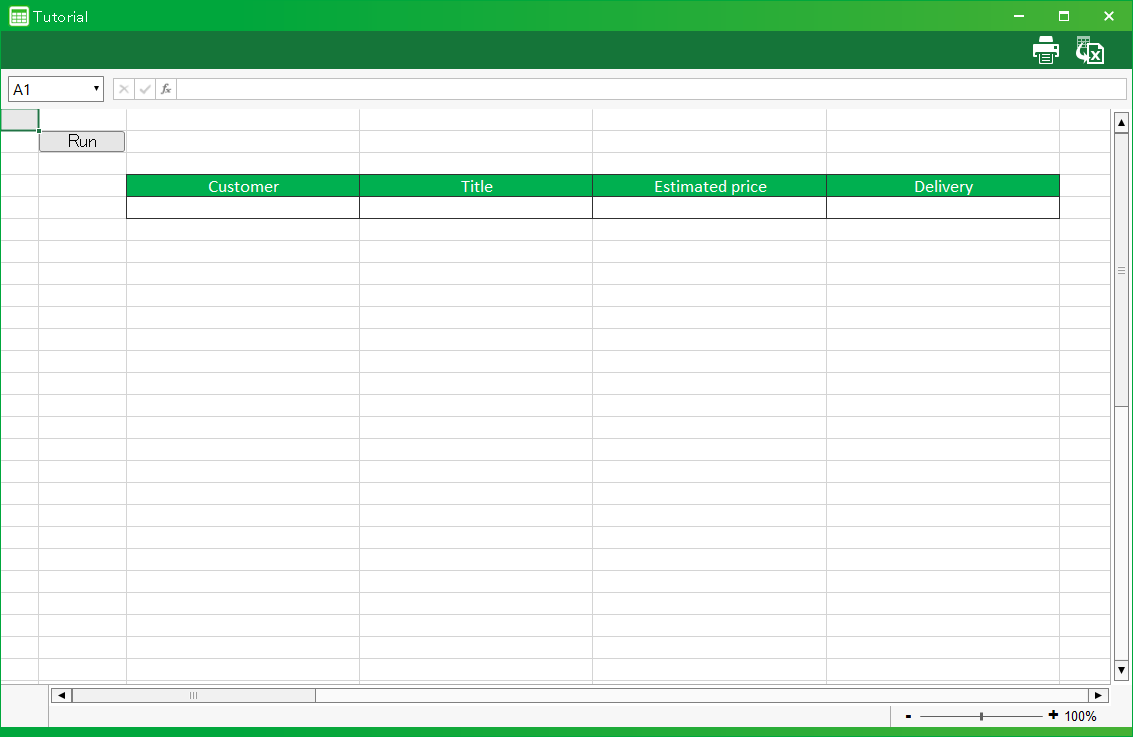Select the empty cell under Delivery
This screenshot has width=1133, height=737.
[942, 208]
